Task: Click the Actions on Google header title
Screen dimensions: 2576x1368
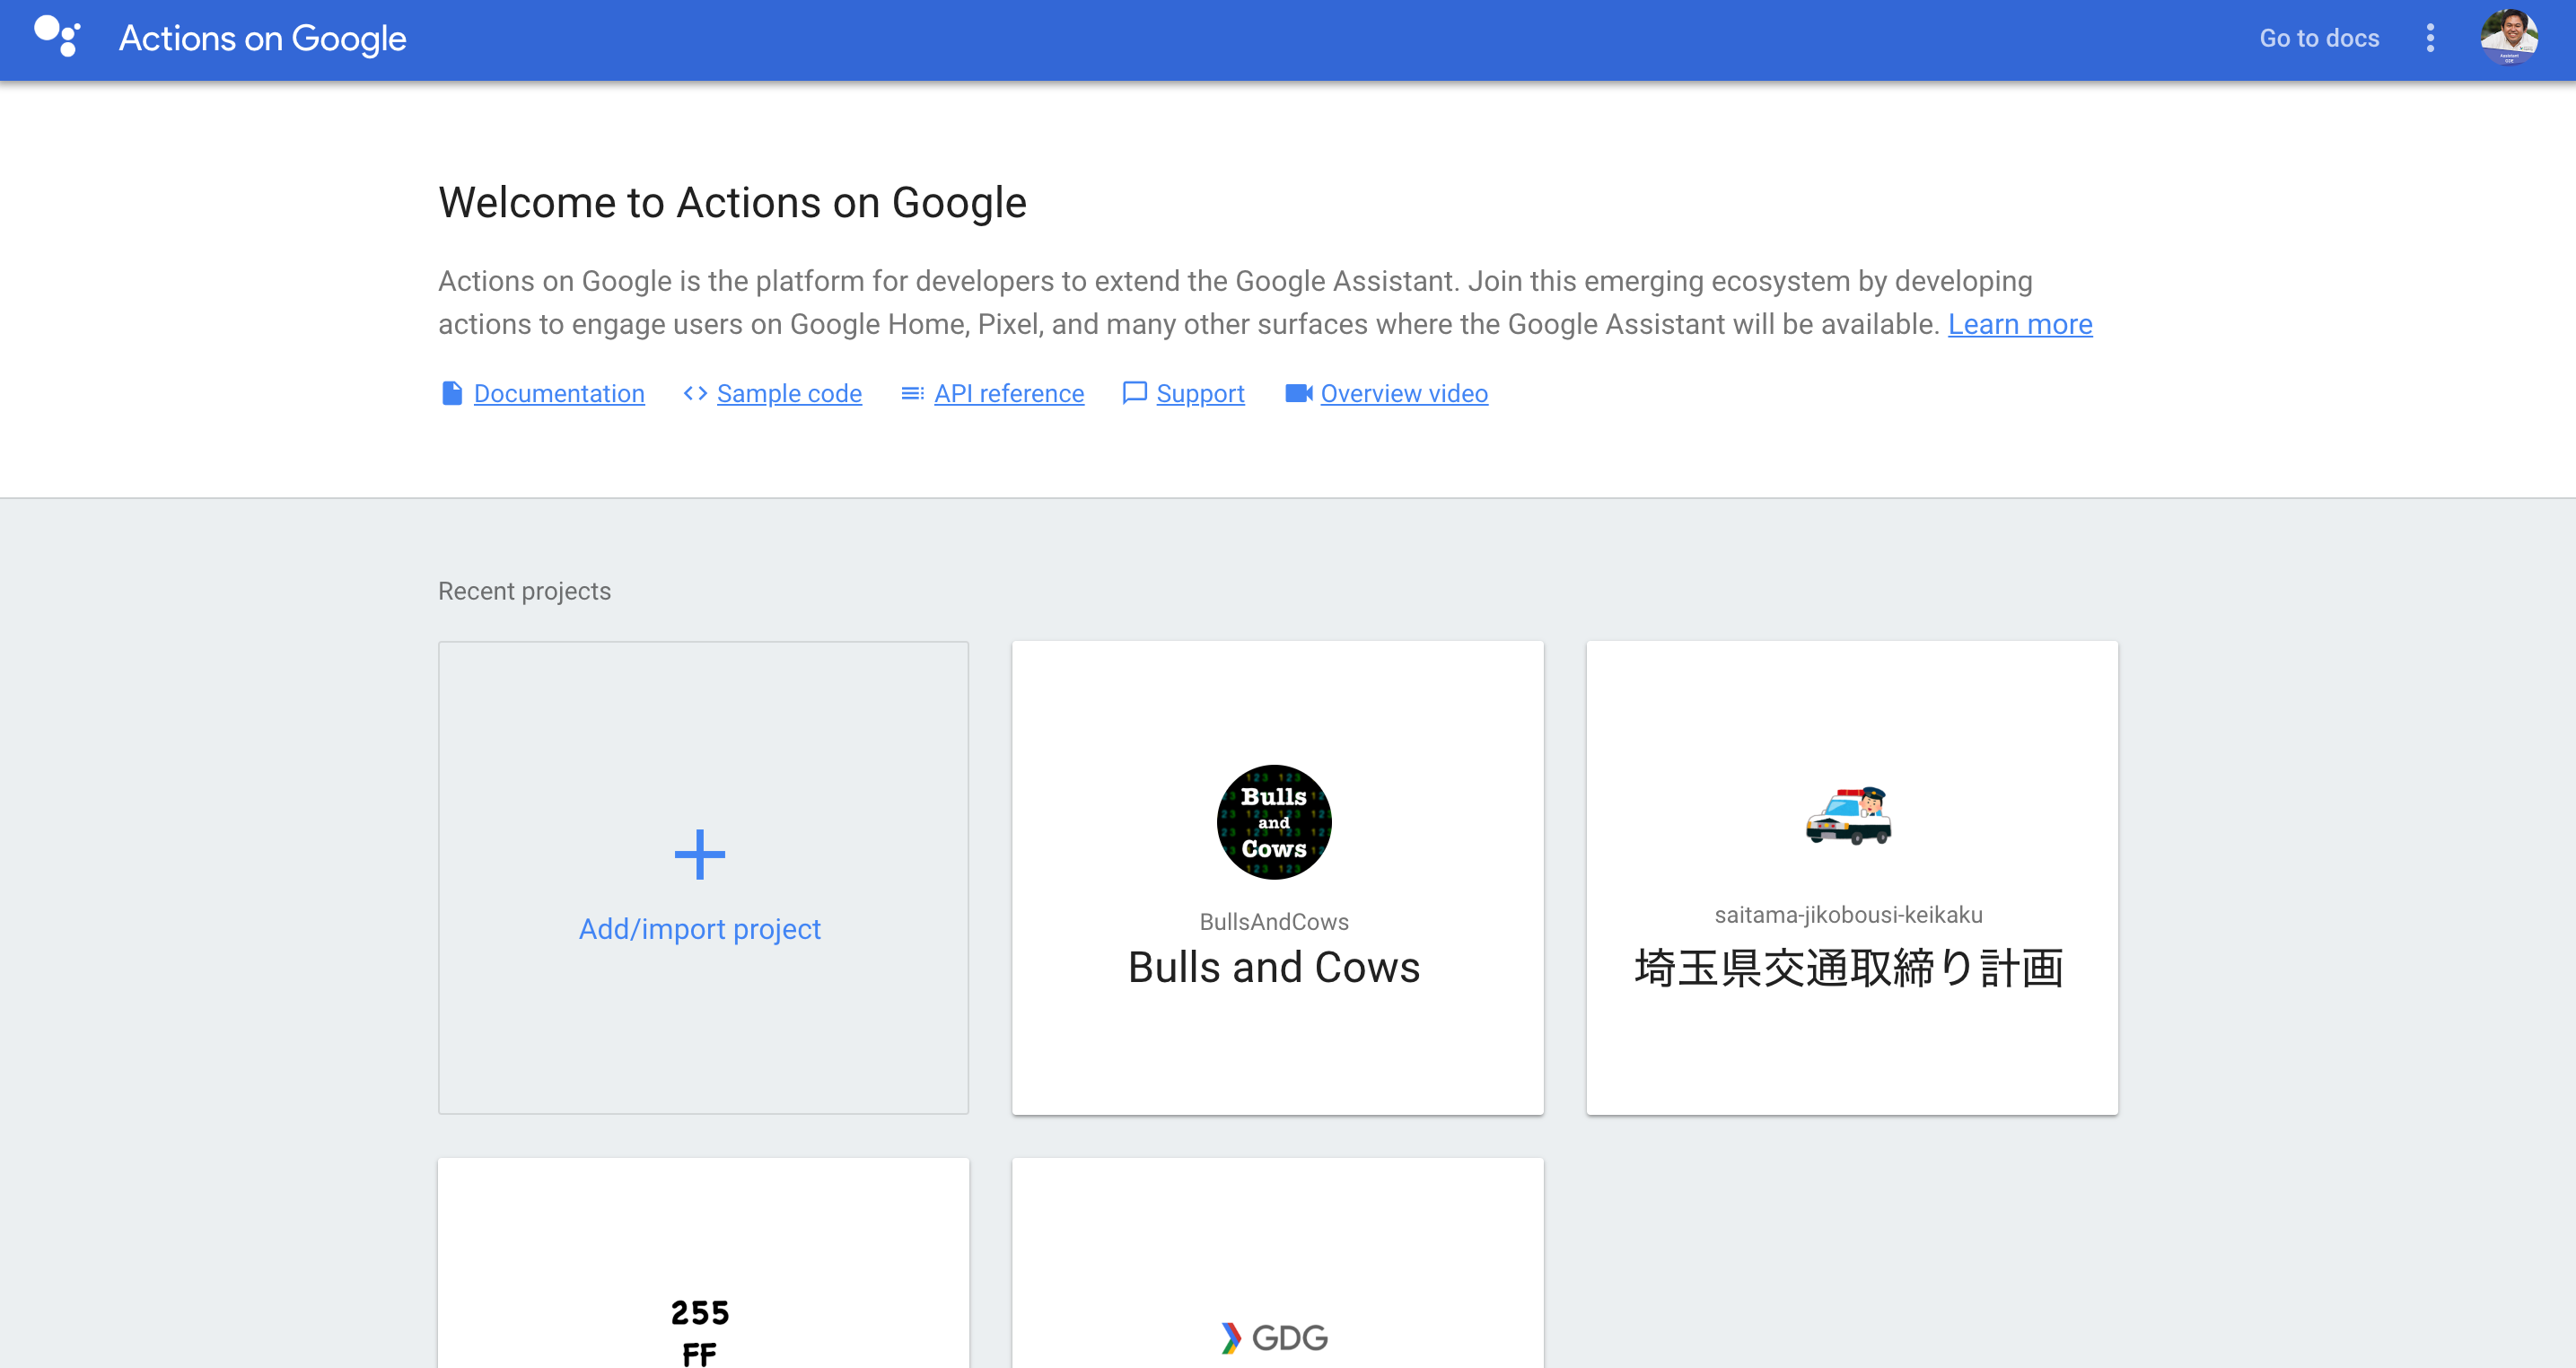Action: tap(263, 38)
